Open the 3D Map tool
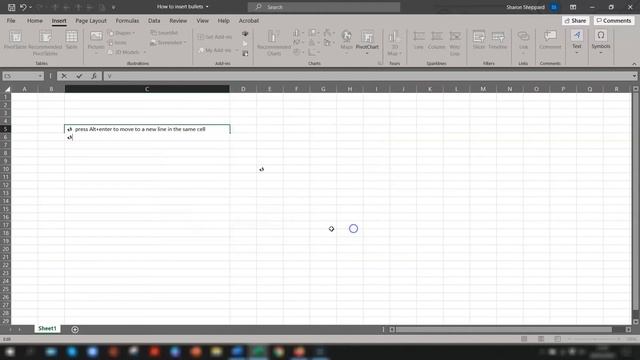This screenshot has height=360, width=640. click(394, 43)
